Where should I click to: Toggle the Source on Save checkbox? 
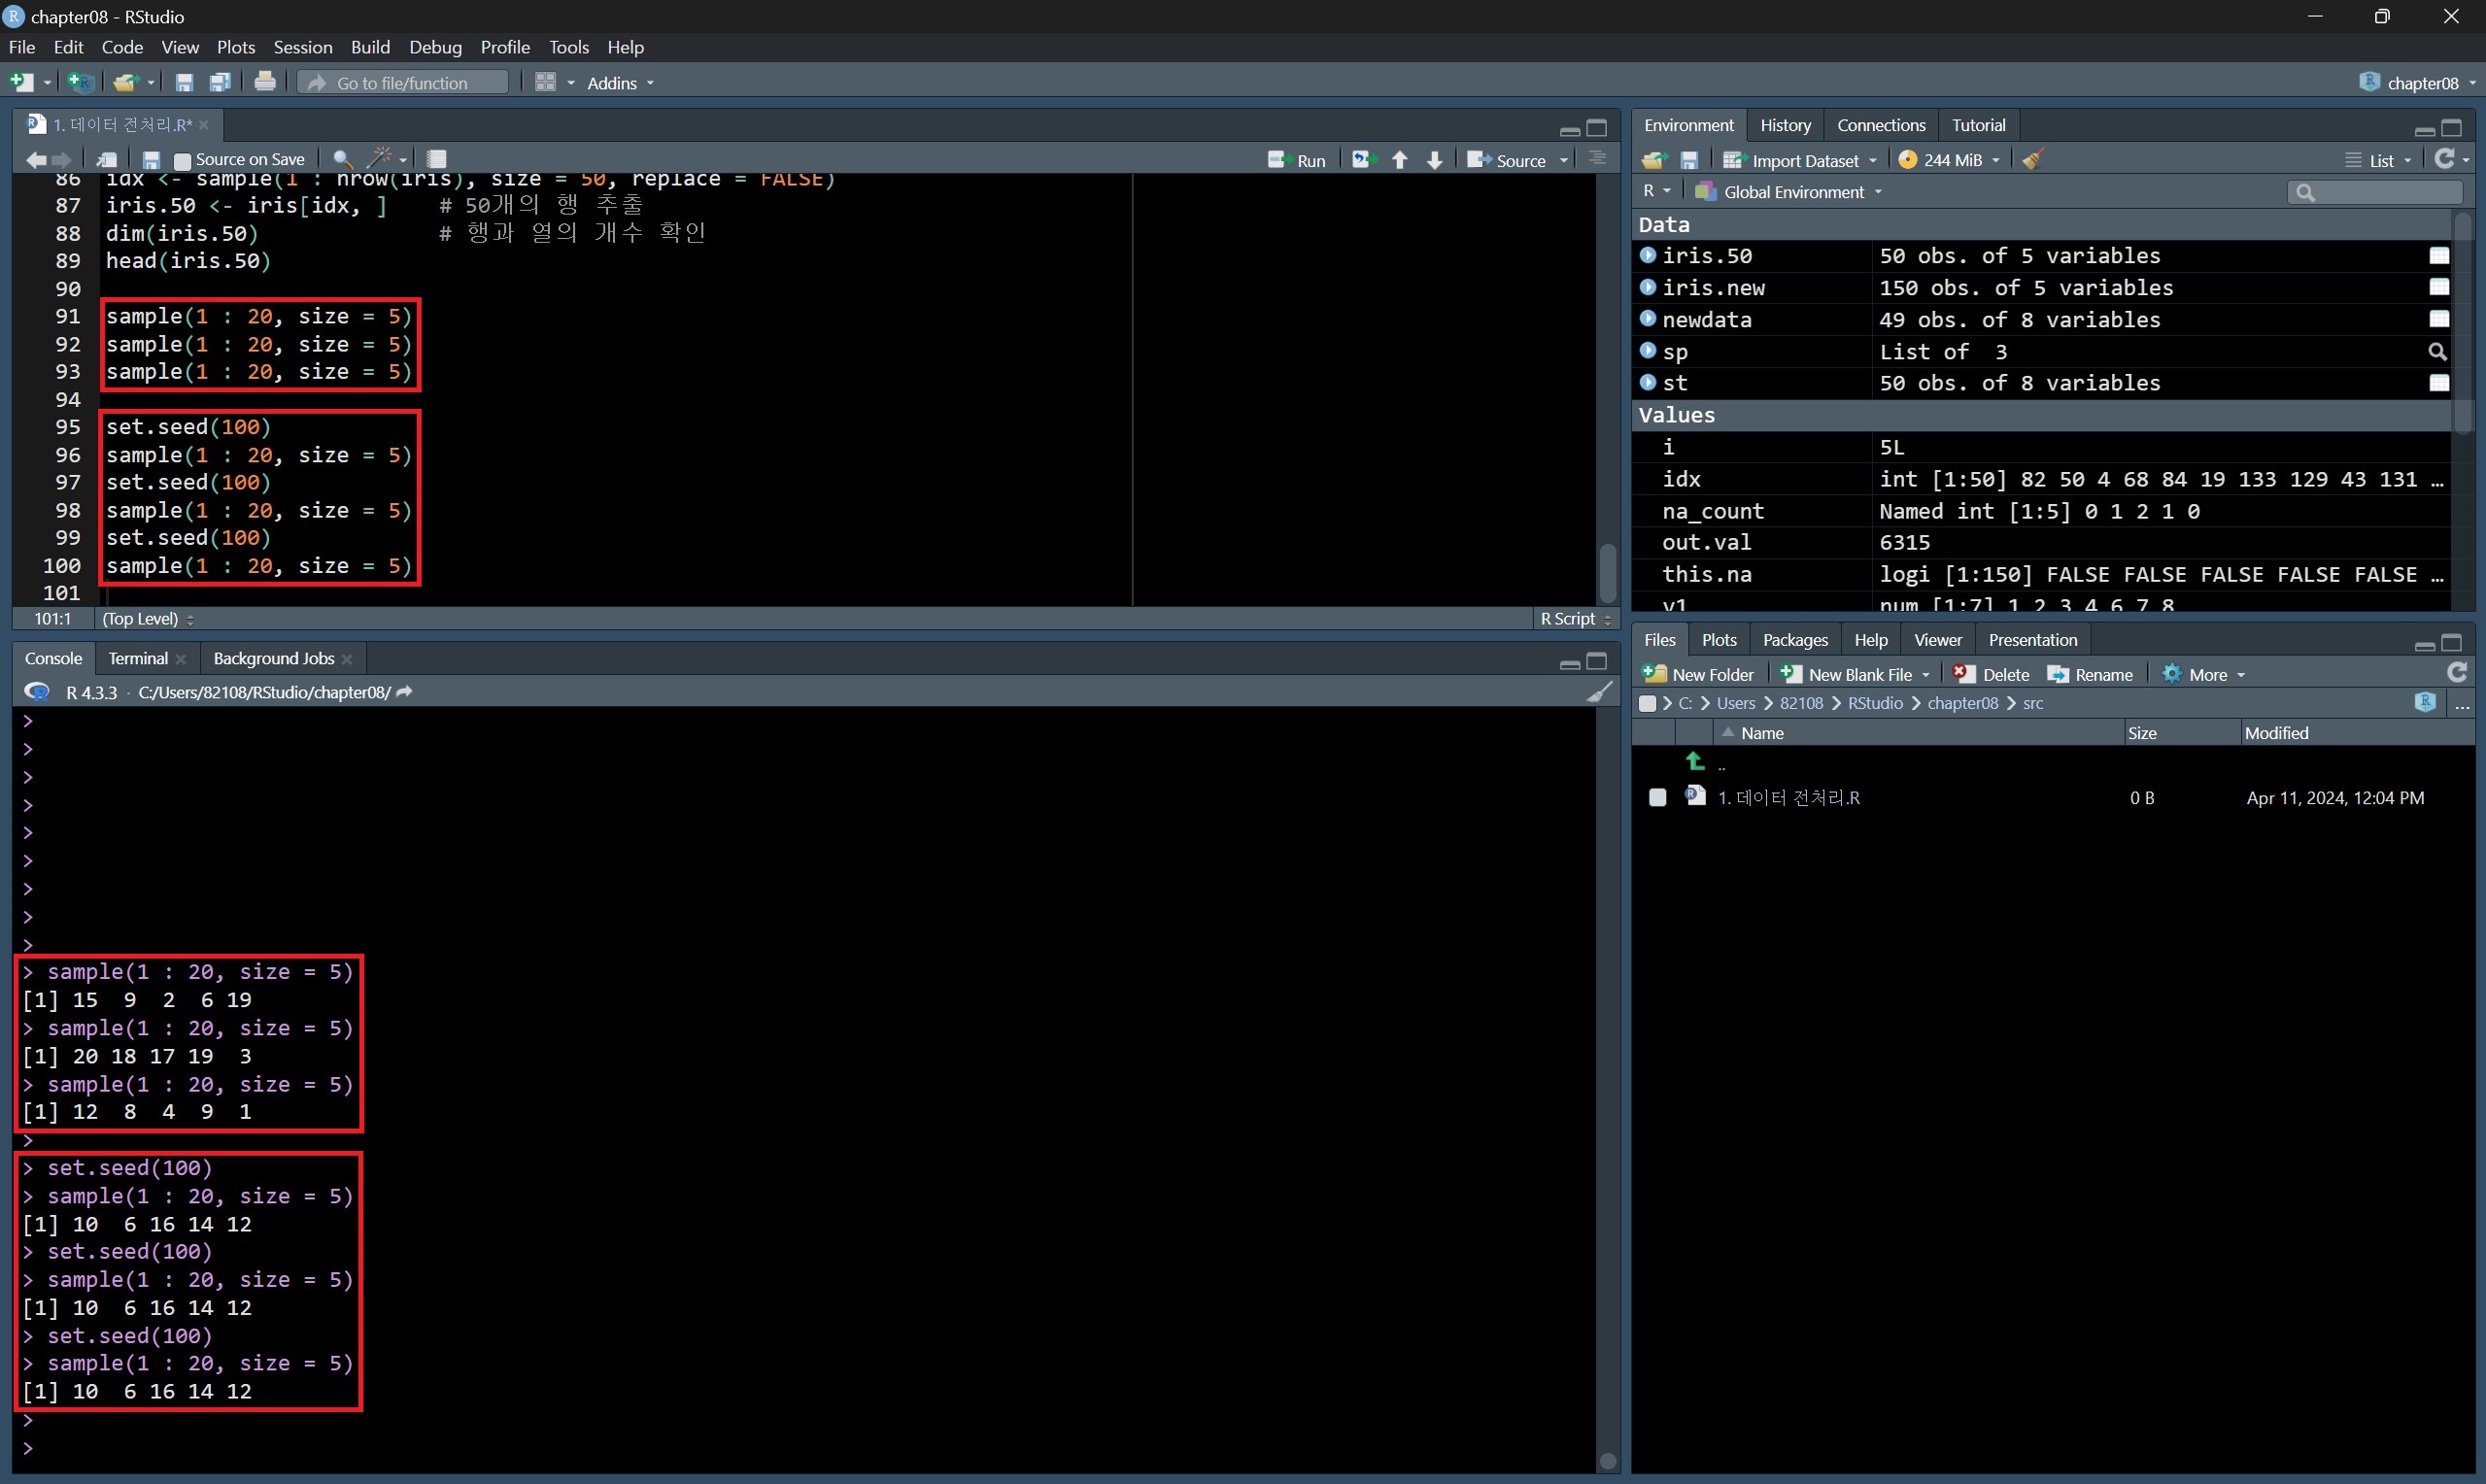pyautogui.click(x=183, y=160)
